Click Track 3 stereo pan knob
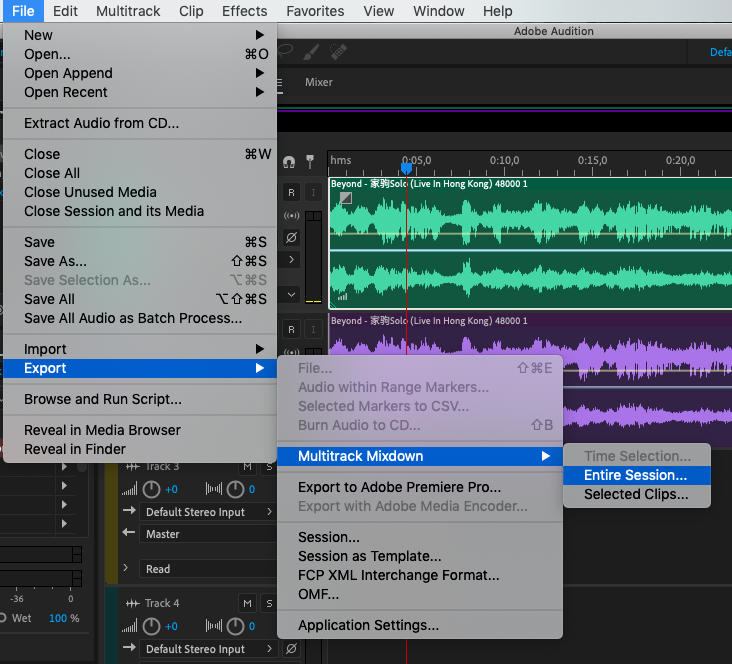The width and height of the screenshot is (732, 664). 236,489
